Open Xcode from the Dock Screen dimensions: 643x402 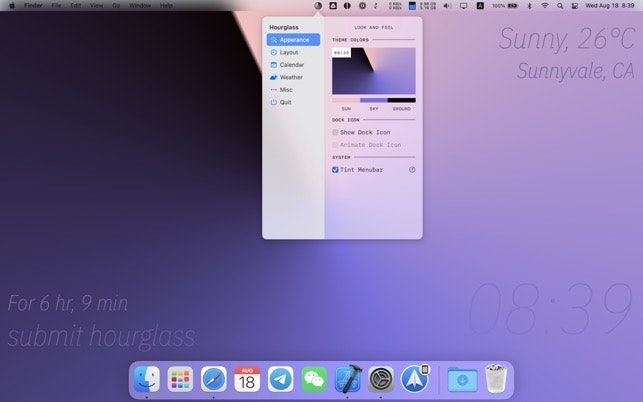click(x=348, y=379)
